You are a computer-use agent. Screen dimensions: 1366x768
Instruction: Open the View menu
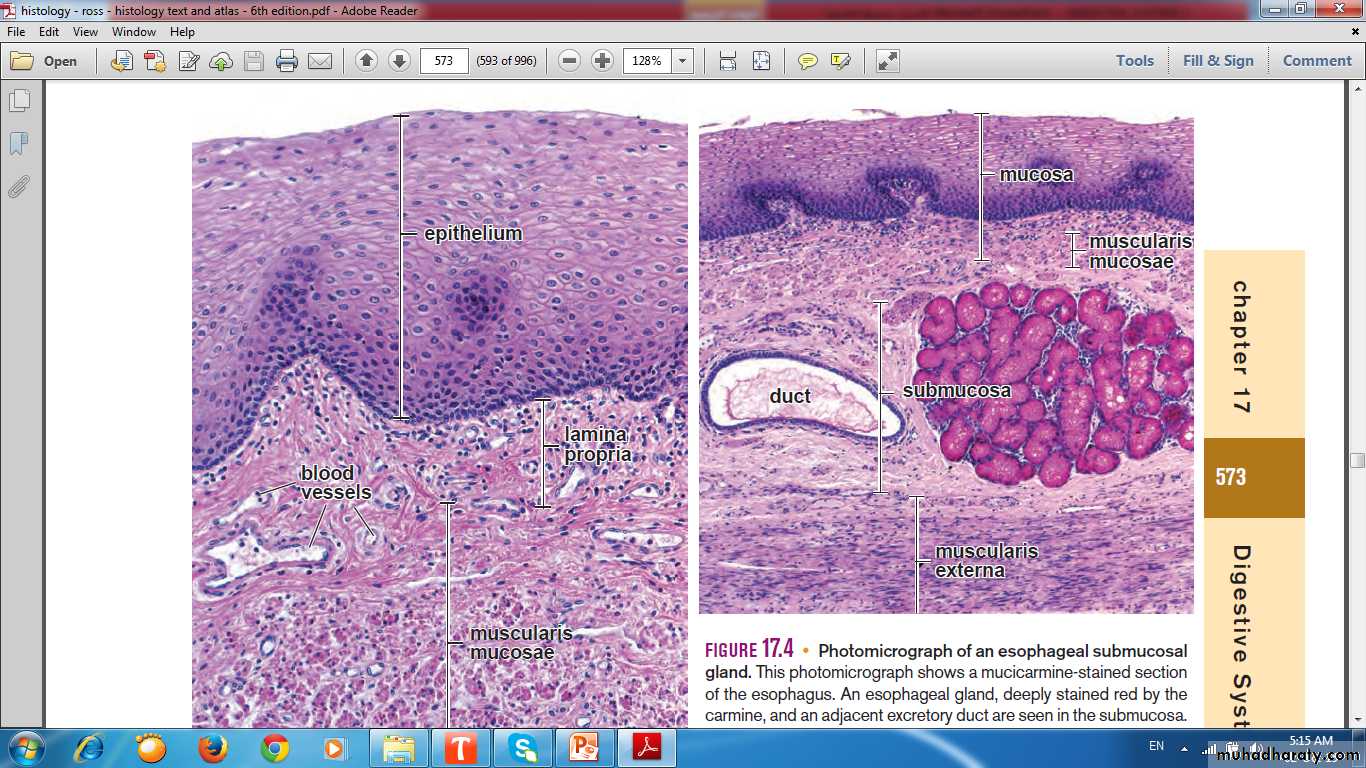85,32
